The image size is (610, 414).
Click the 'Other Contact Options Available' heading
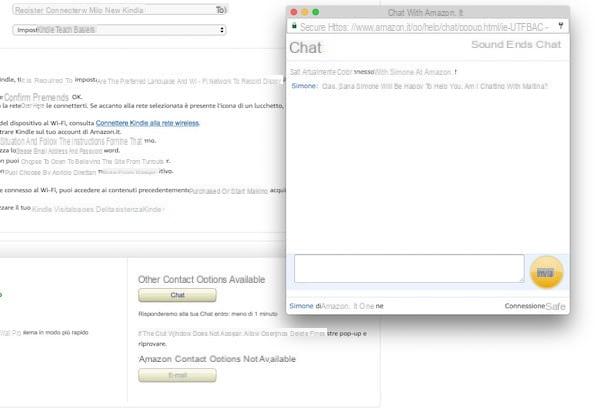click(202, 279)
